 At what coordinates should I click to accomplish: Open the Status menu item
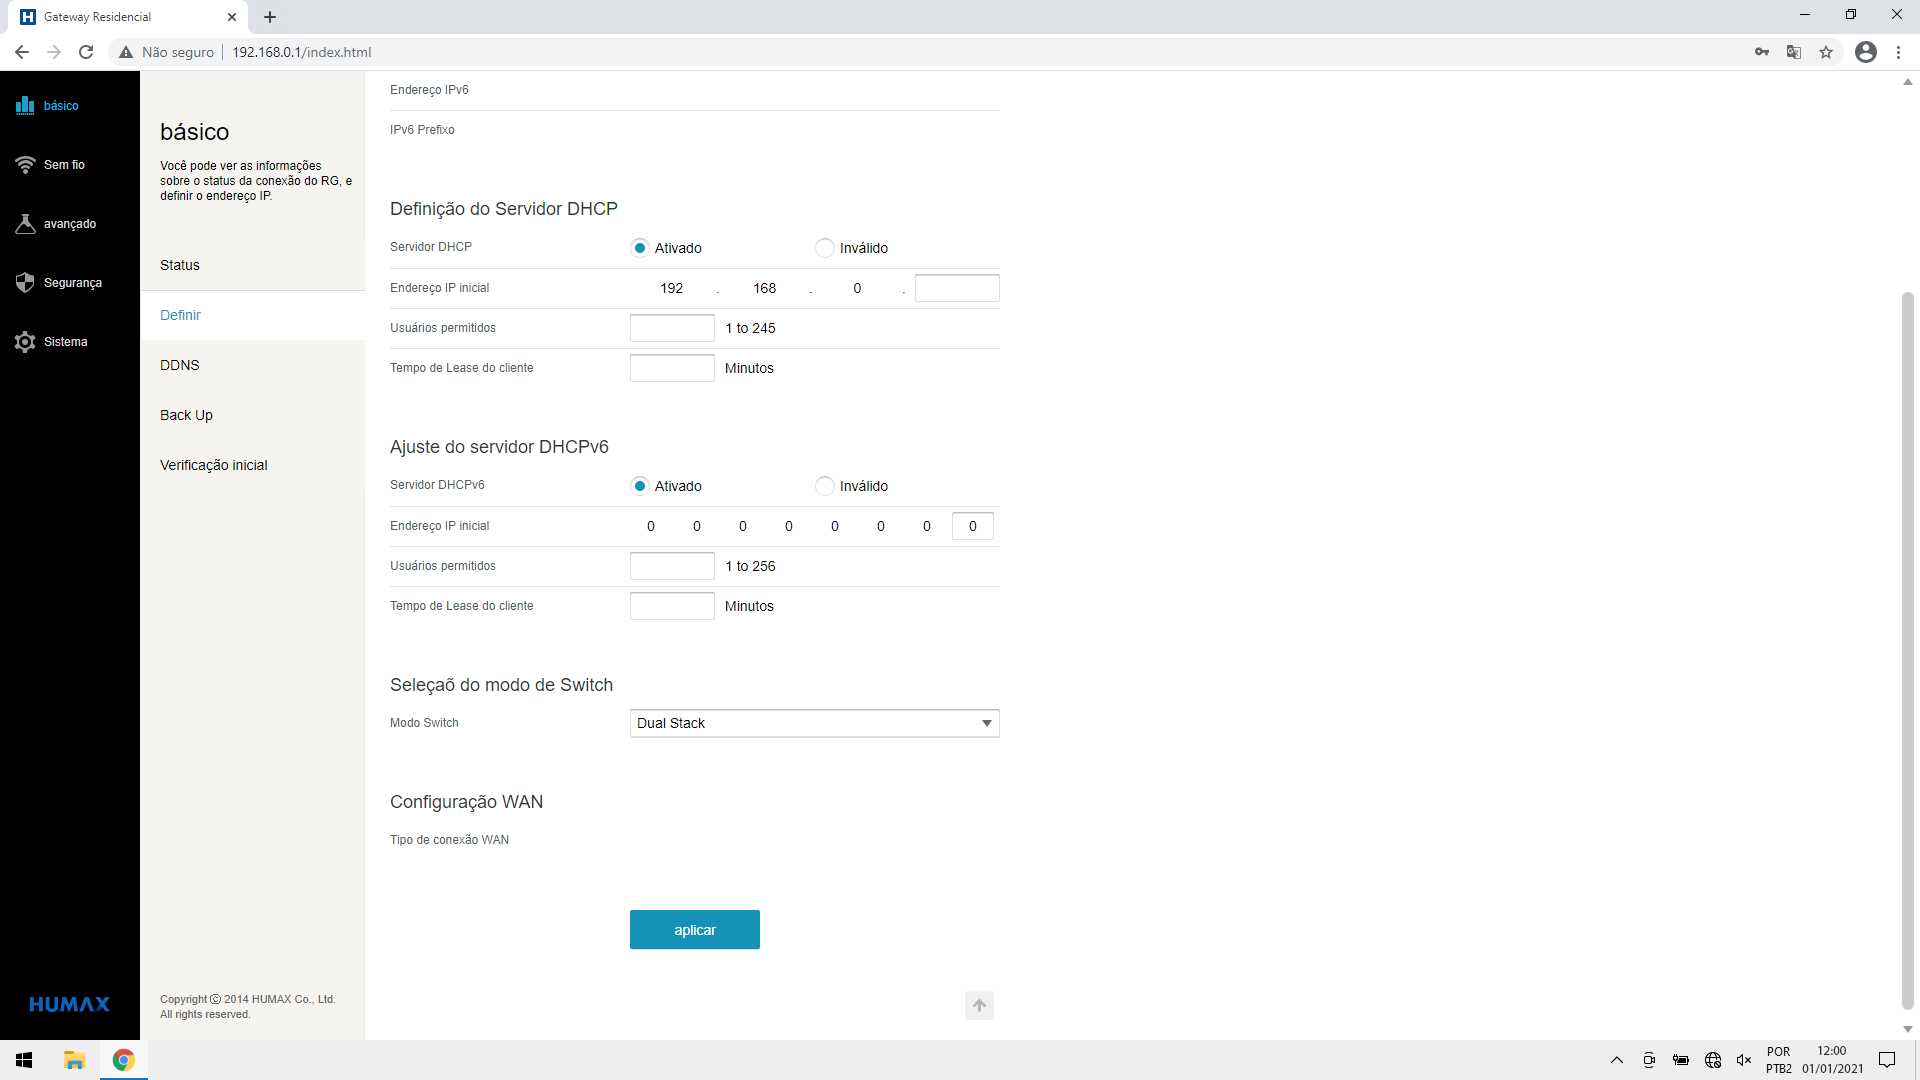click(252, 265)
